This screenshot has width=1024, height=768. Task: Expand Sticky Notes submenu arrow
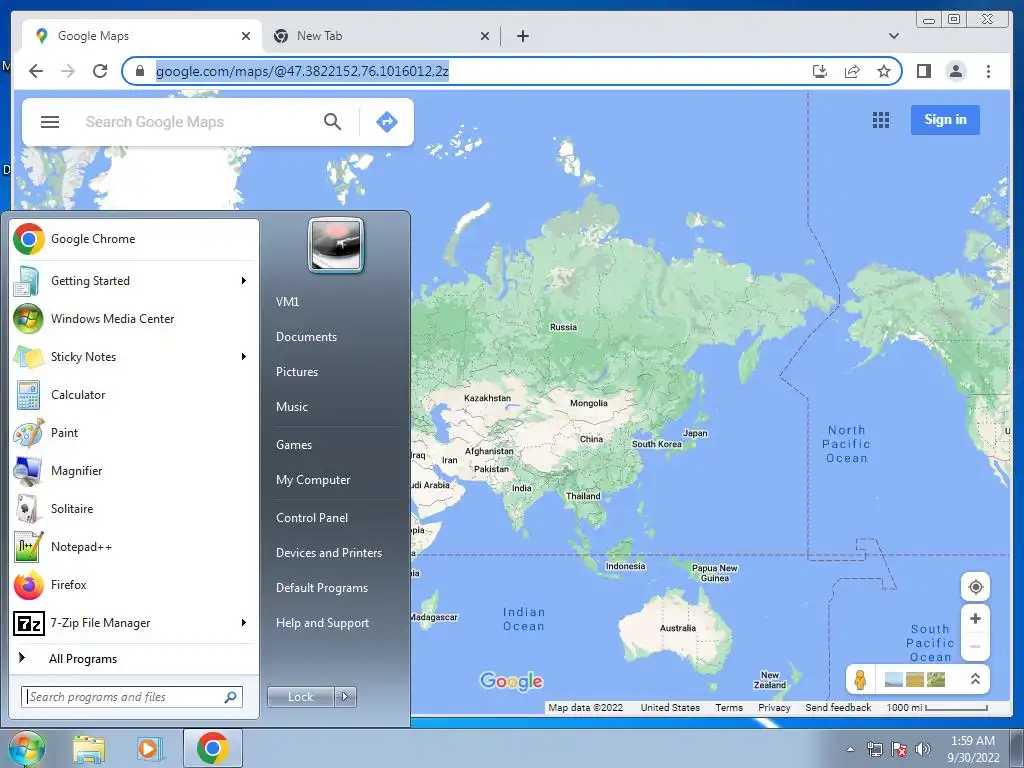pos(244,357)
